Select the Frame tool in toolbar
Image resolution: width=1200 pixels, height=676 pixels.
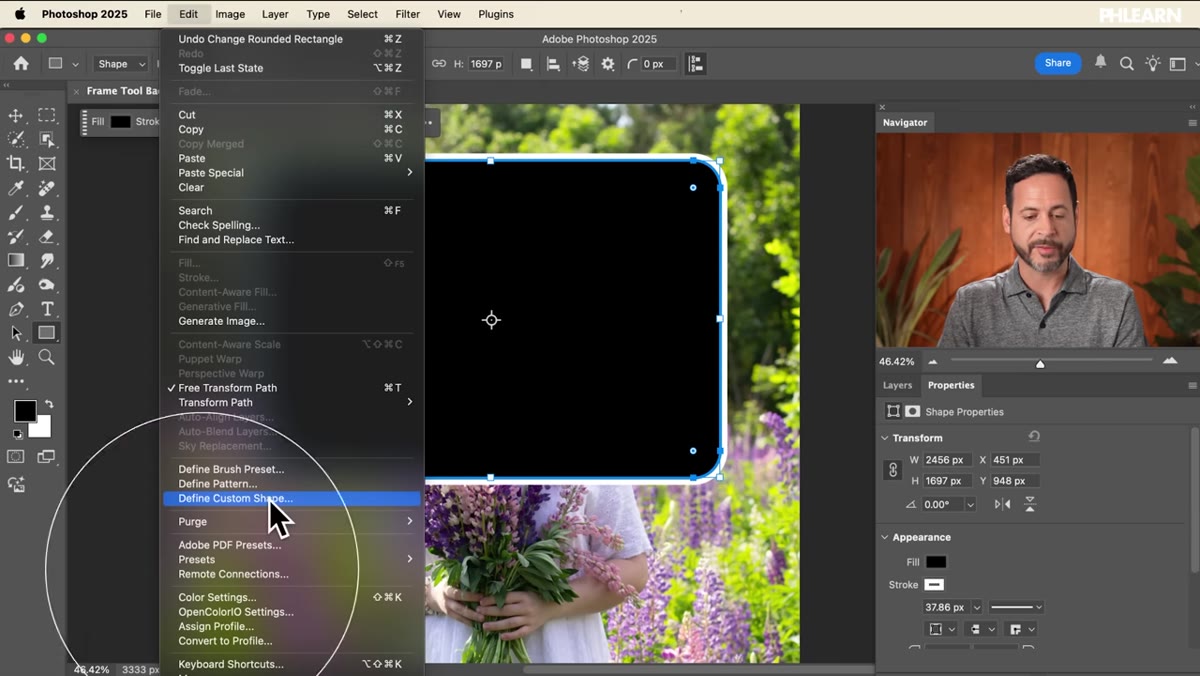tap(46, 164)
